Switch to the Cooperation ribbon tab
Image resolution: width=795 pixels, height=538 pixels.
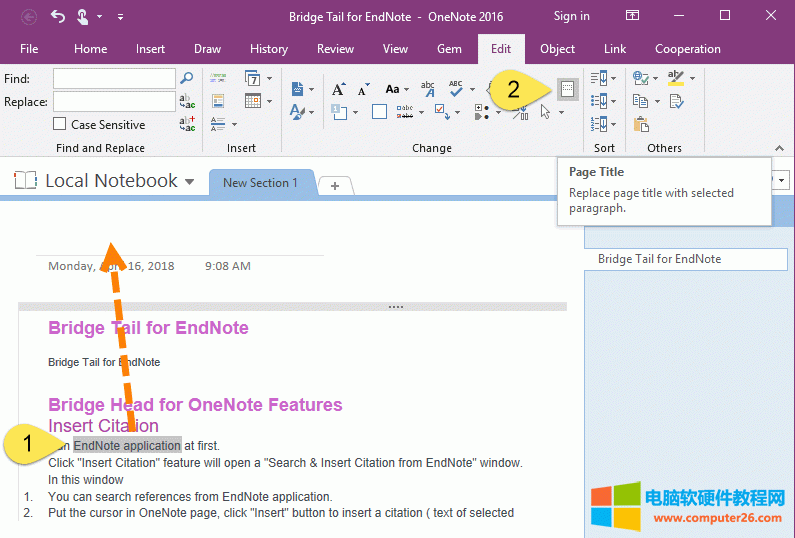point(687,49)
